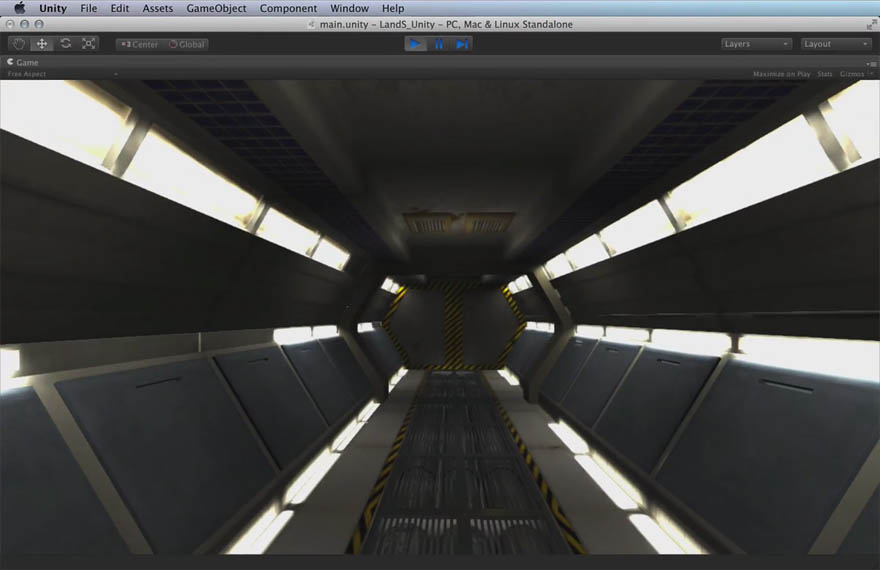This screenshot has height=570, width=880.
Task: Toggle Maximize on Play
Action: [781, 74]
